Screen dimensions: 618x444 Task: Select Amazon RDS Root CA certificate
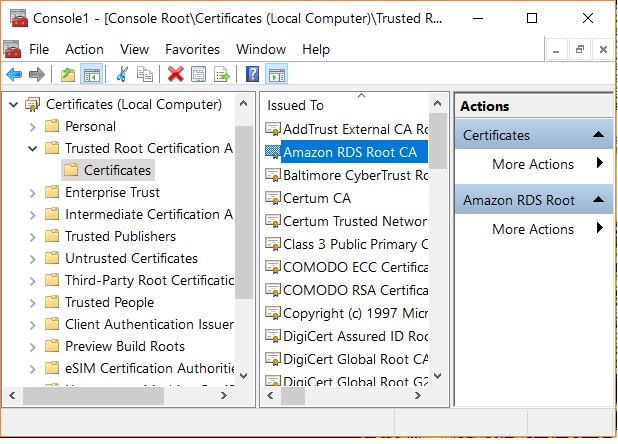347,152
